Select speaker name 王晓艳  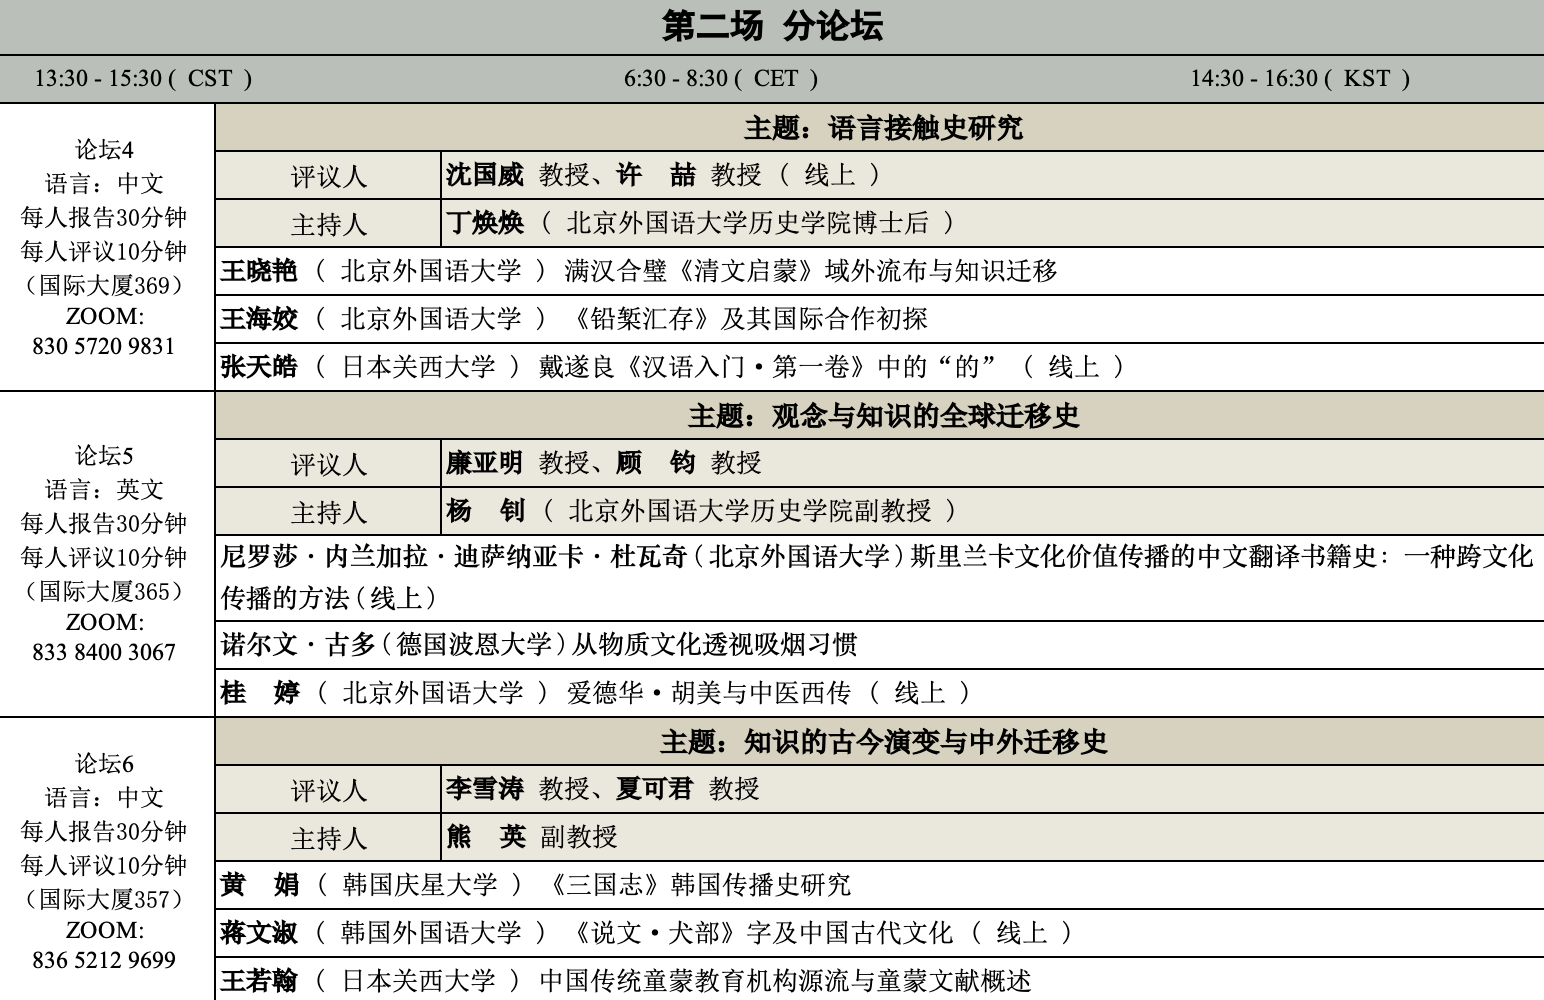pyautogui.click(x=259, y=271)
